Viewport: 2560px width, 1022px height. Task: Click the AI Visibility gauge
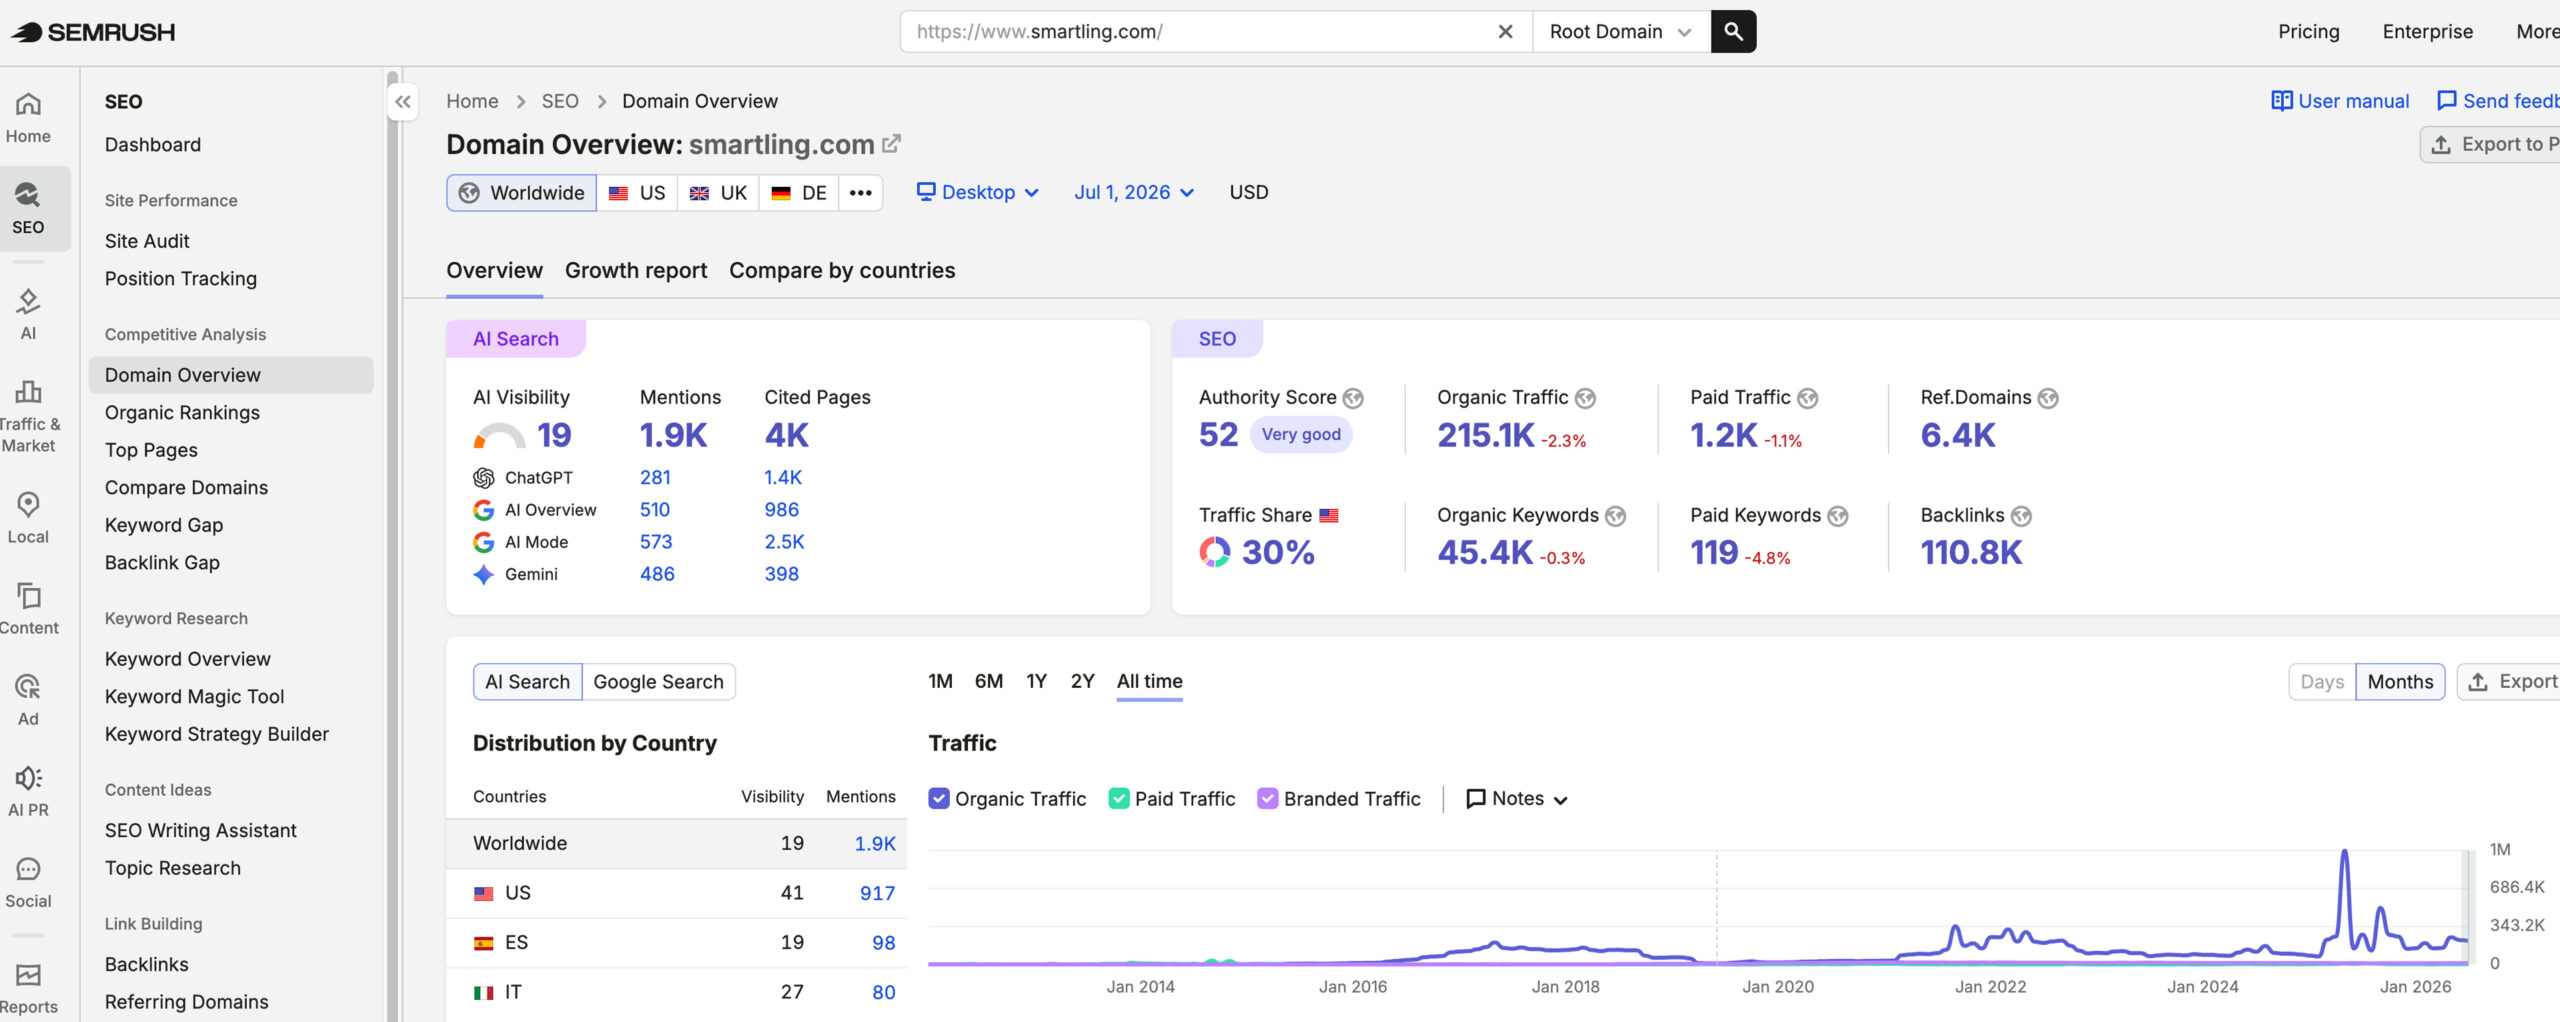pyautogui.click(x=499, y=436)
